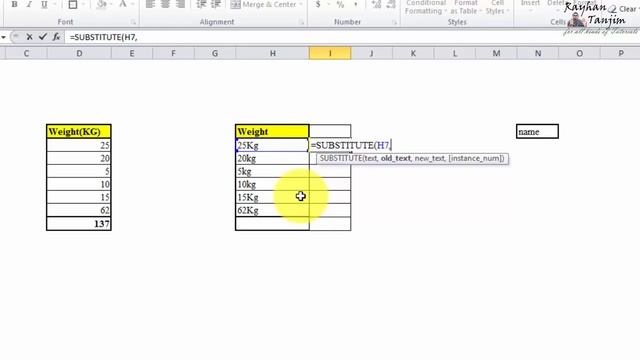Select column P header
640x360 pixels.
620,53
